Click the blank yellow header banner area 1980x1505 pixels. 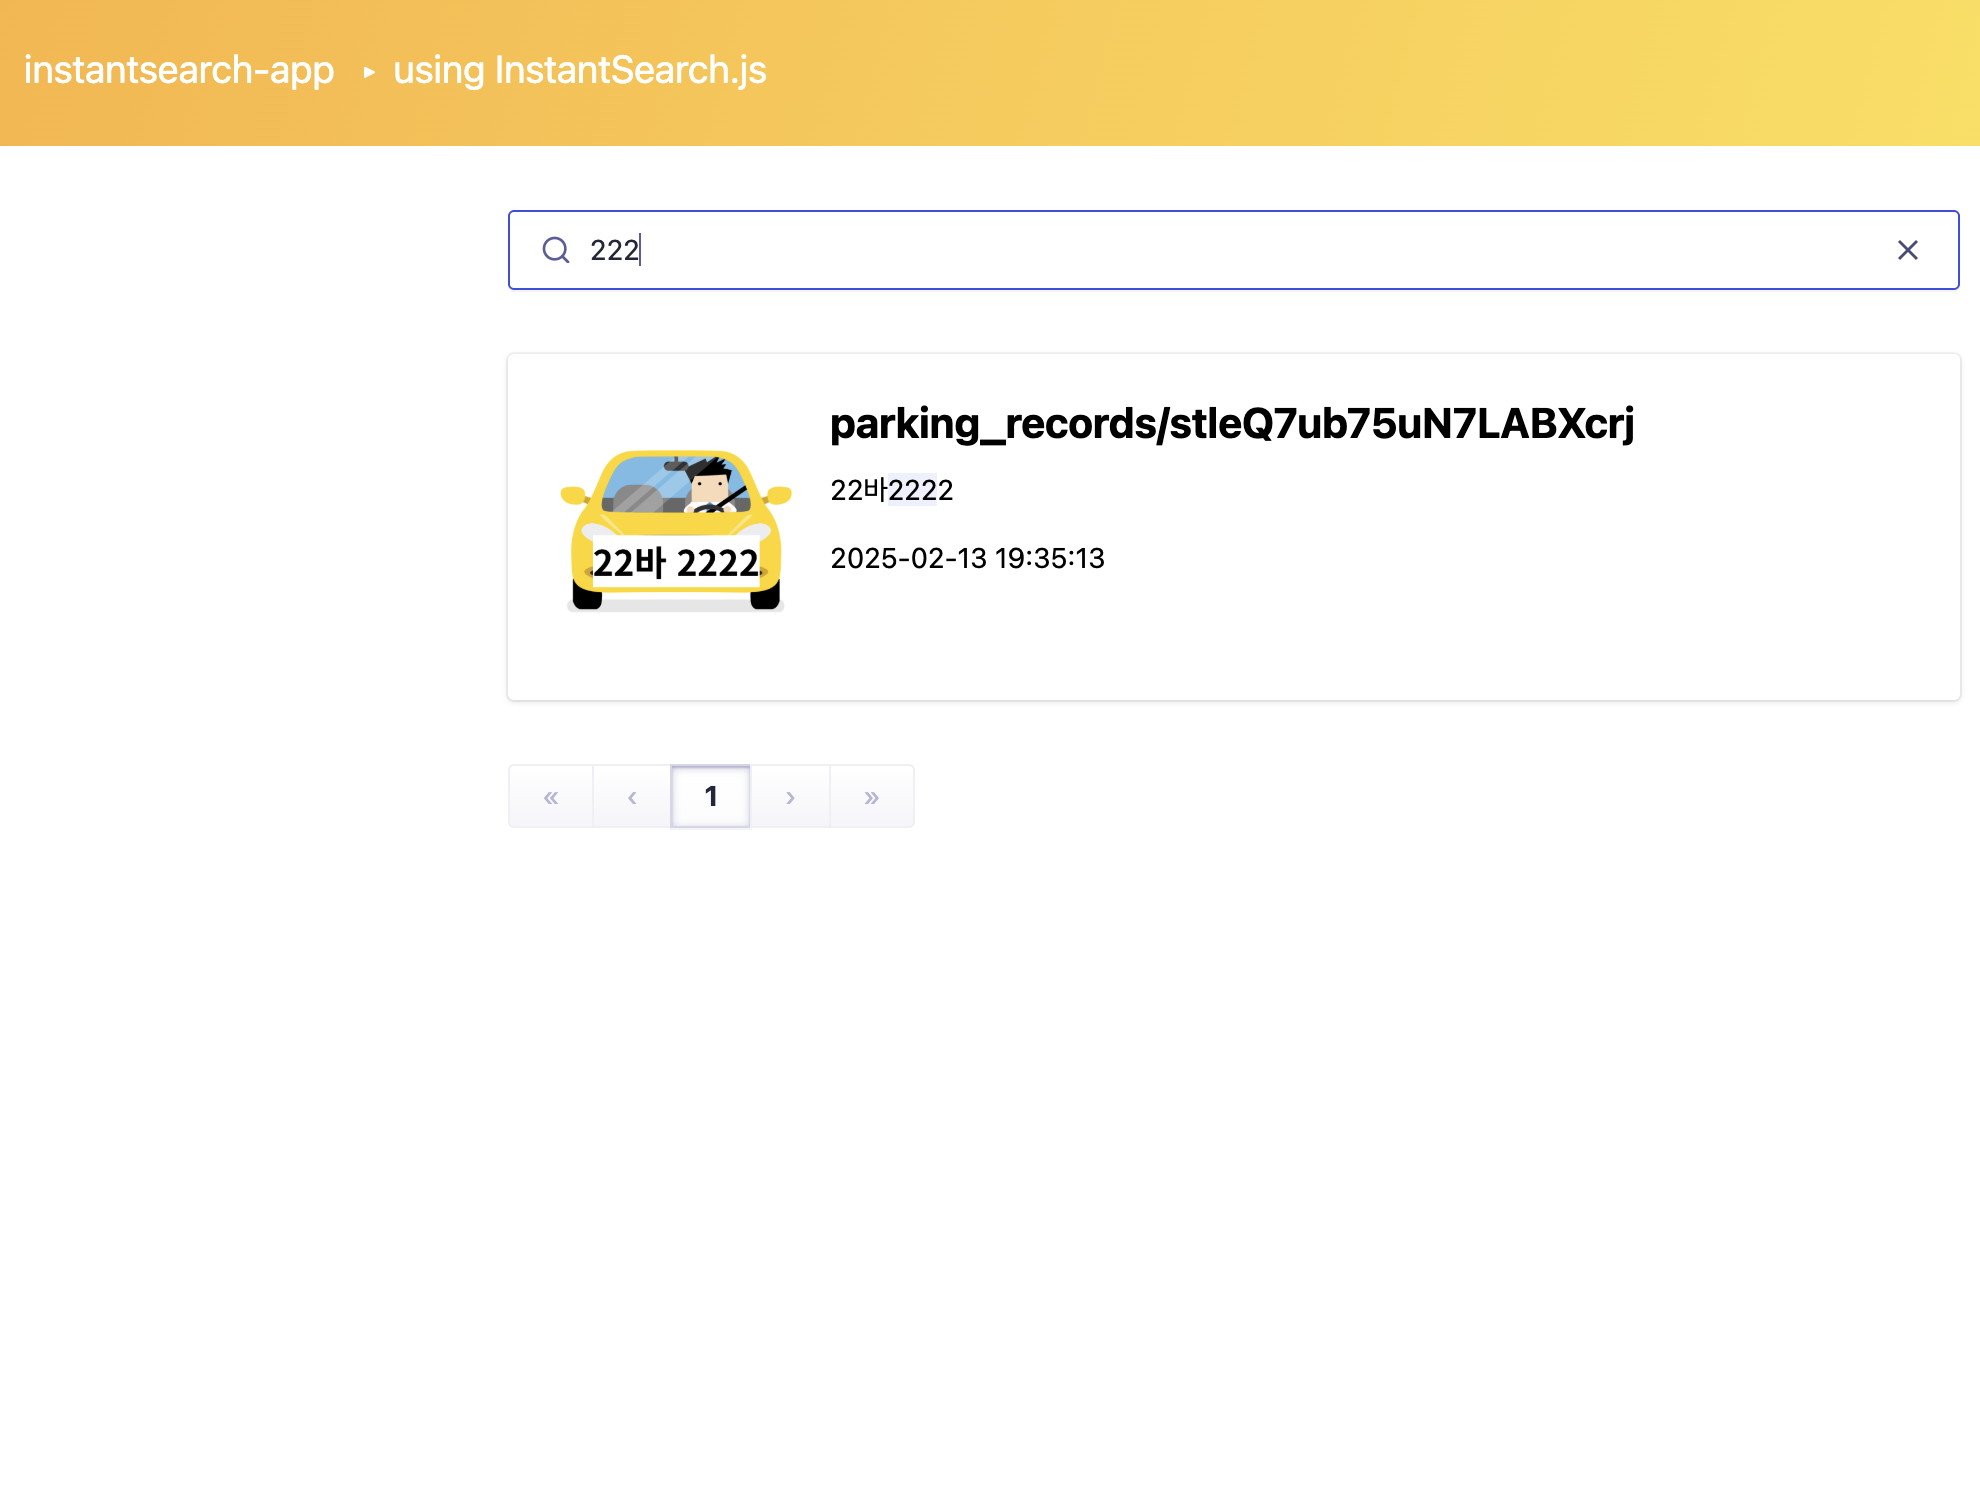[1400, 72]
